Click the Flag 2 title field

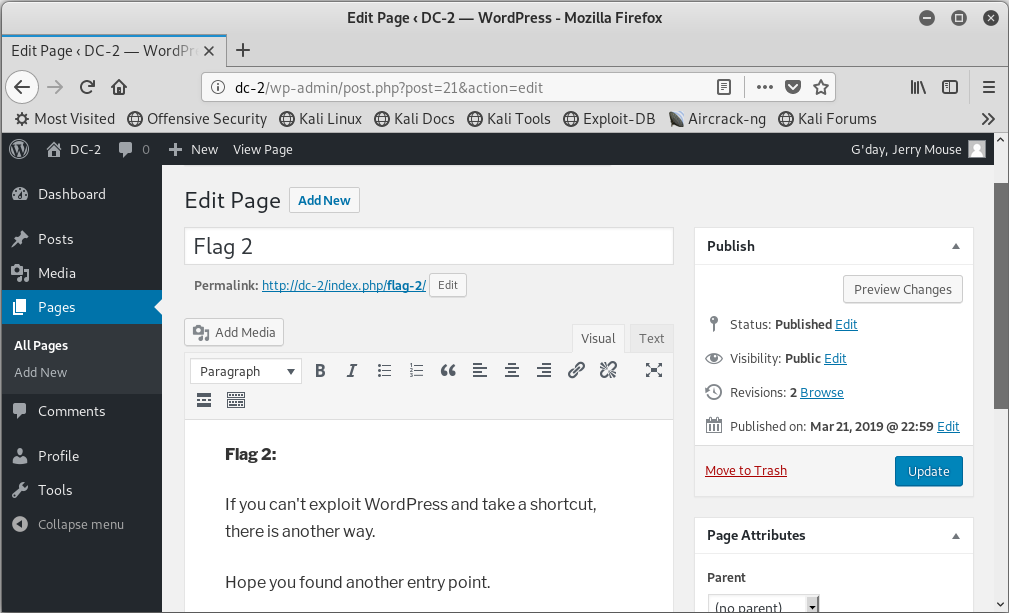click(429, 246)
